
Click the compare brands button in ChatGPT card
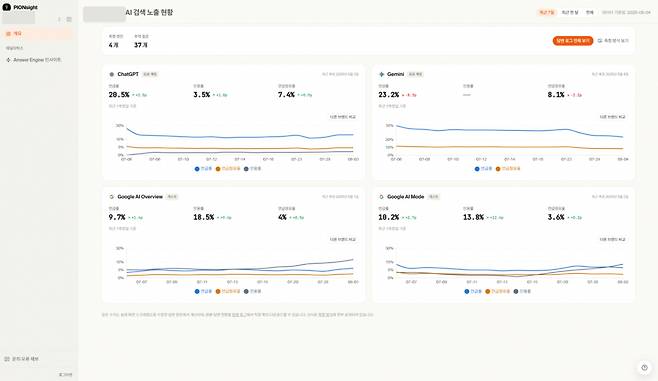click(x=342, y=117)
